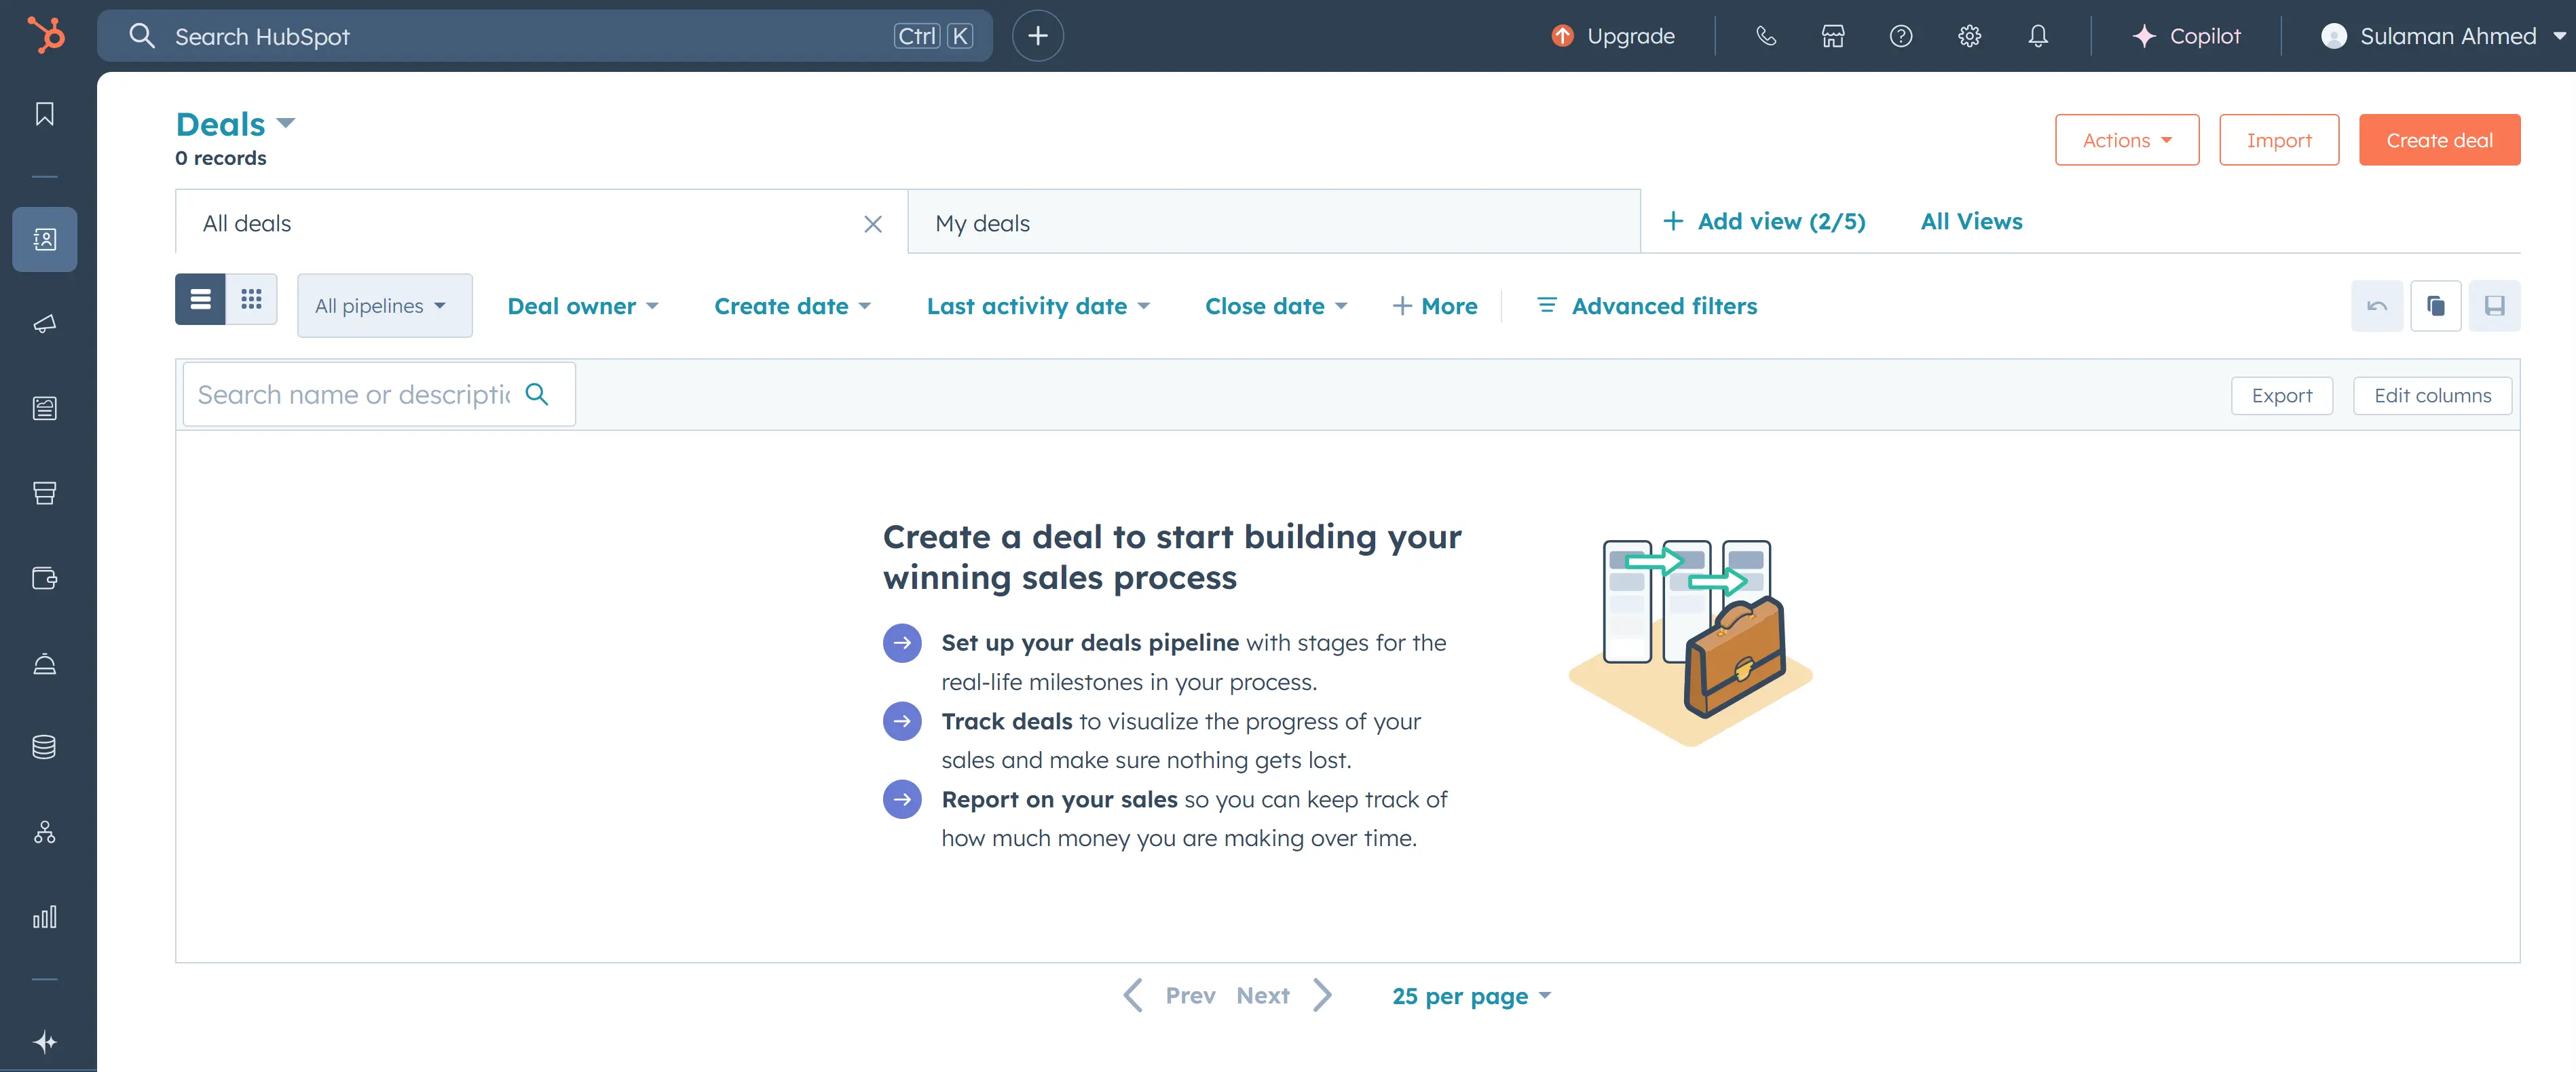Viewport: 2576px width, 1072px height.
Task: Open the All pipelines dropdown
Action: tap(384, 306)
